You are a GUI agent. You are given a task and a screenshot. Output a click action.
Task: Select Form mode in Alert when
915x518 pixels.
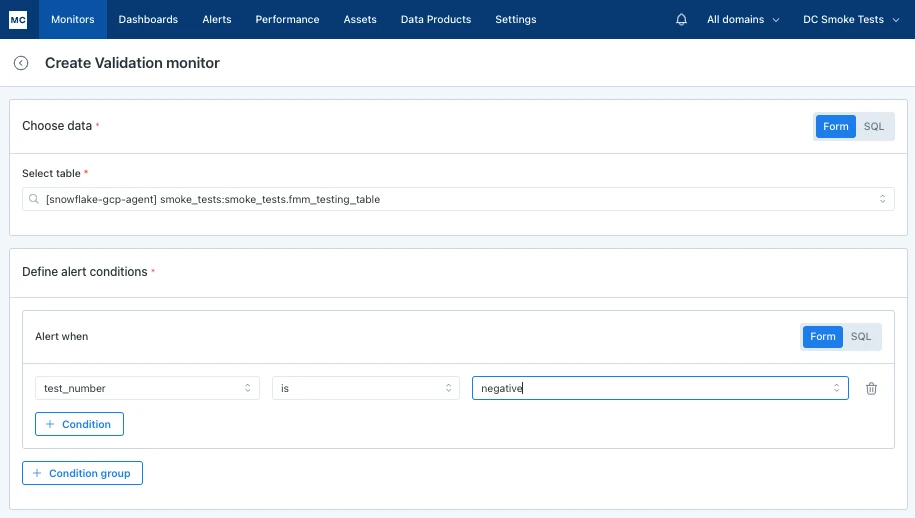(822, 337)
